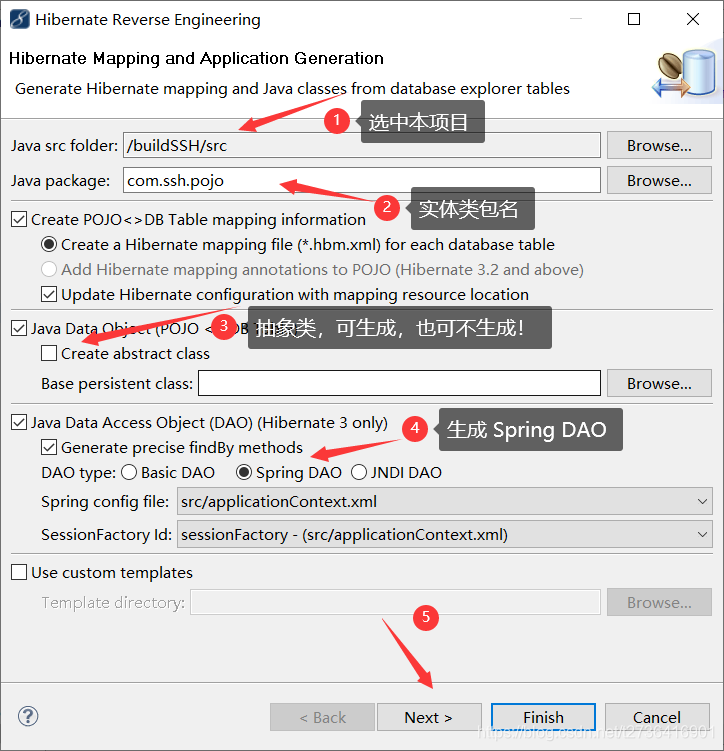This screenshot has height=751, width=724.
Task: Browse for Base persistent class
Action: [x=659, y=383]
